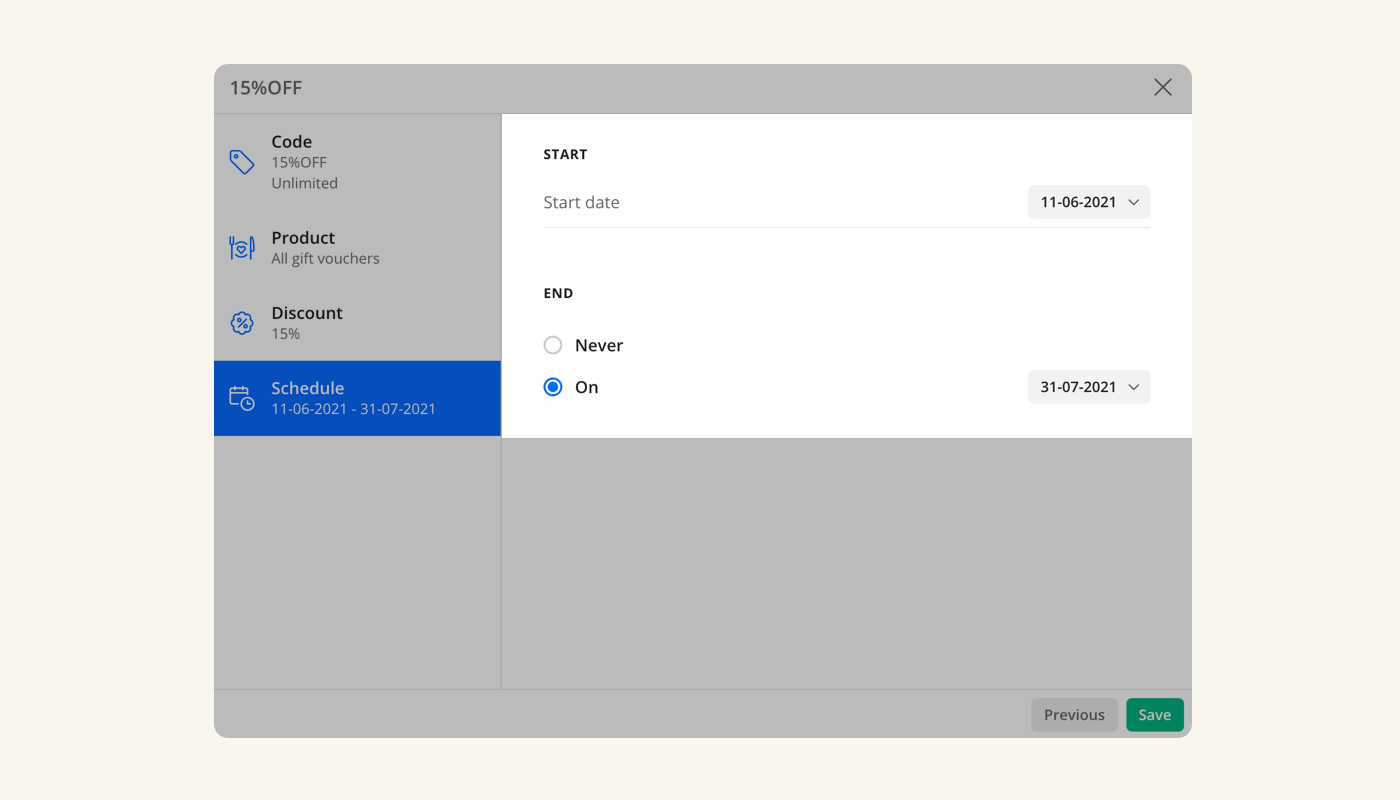Select the On radio button

coord(553,387)
